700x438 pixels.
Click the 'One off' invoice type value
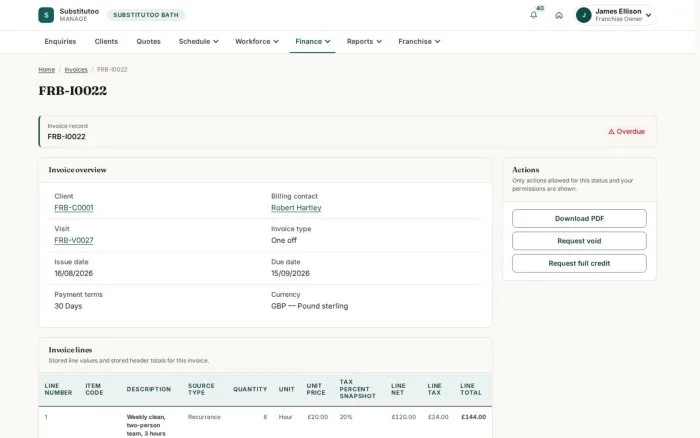(x=283, y=240)
